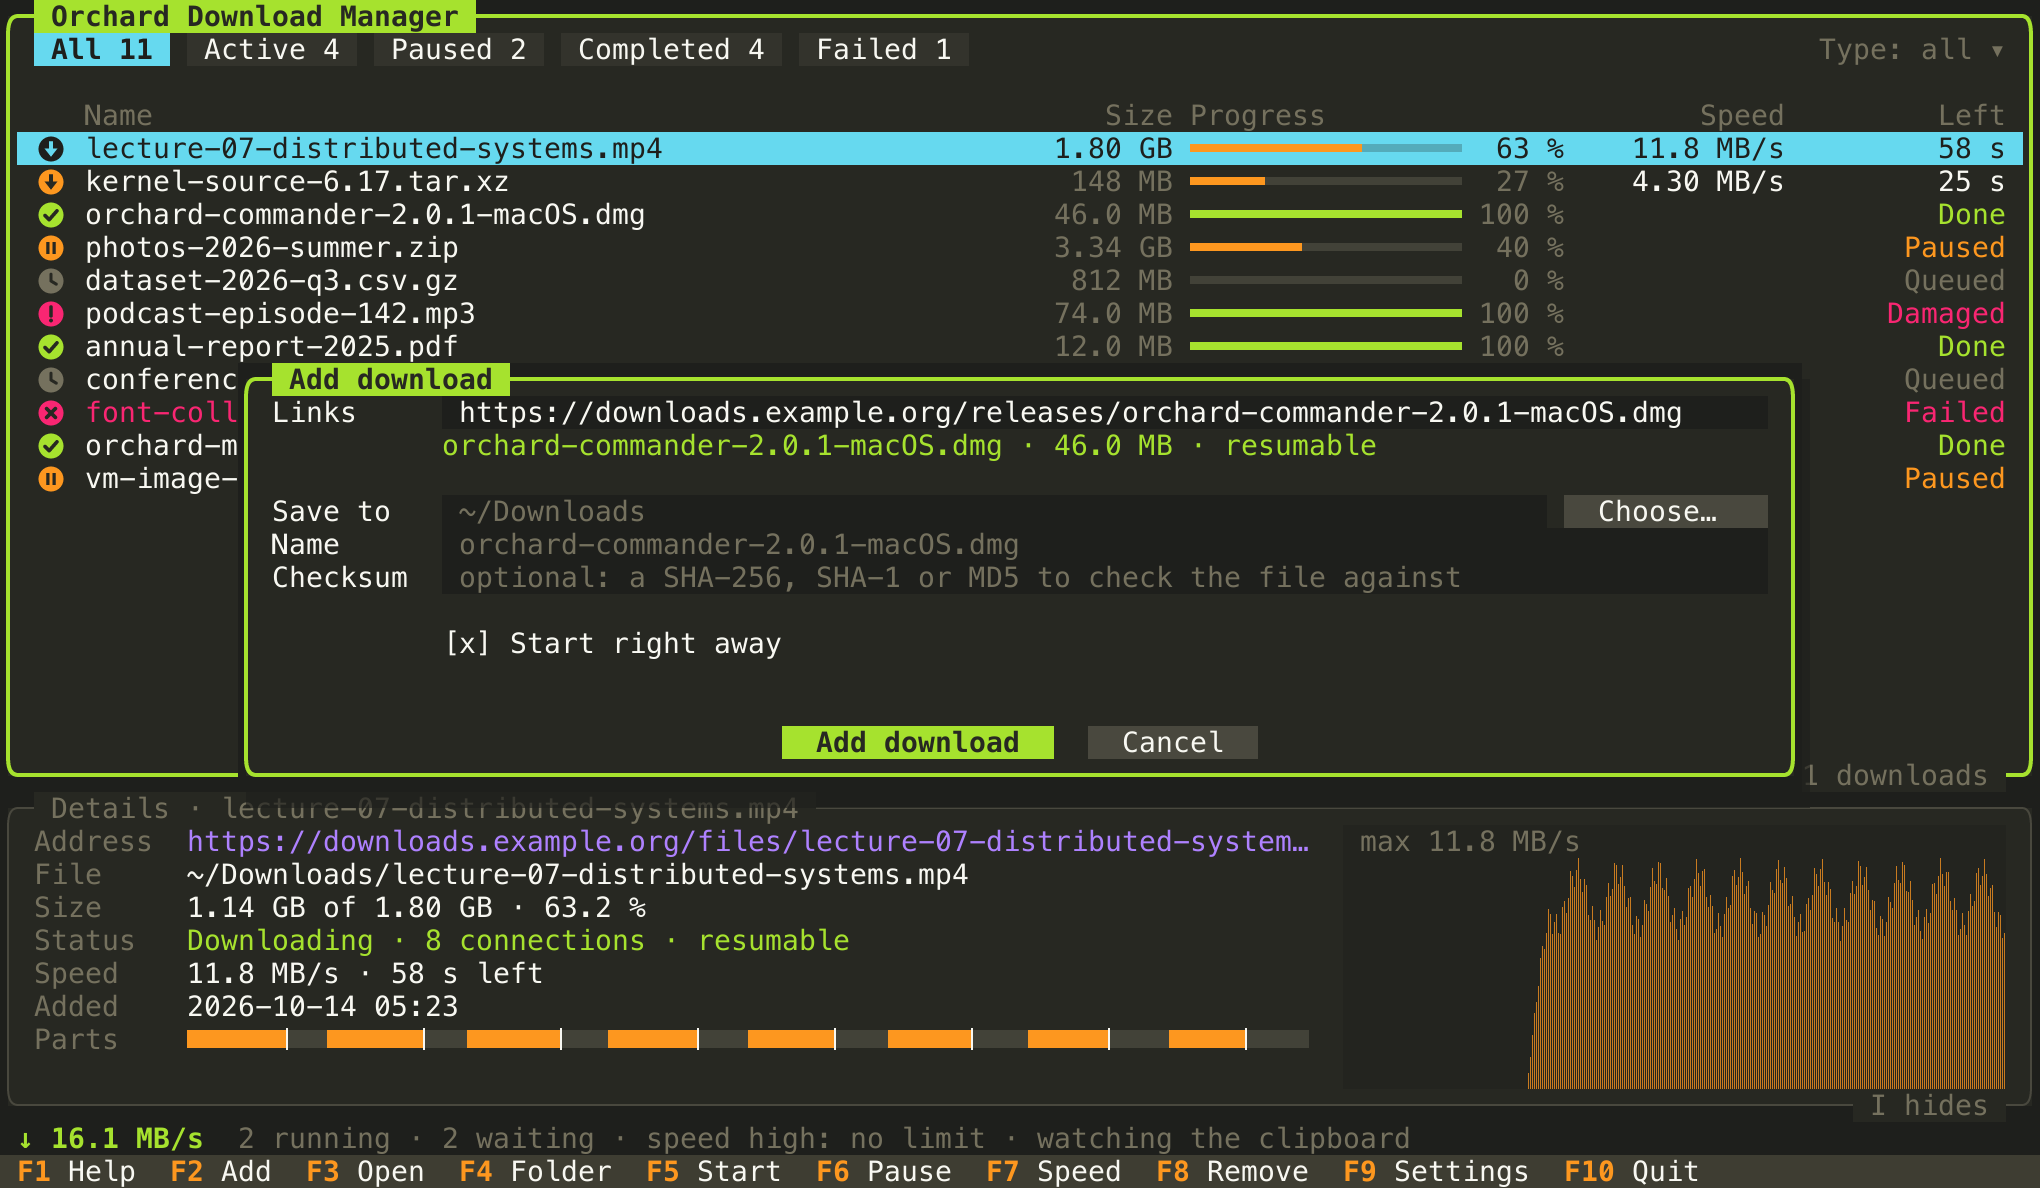The image size is (2040, 1188).
Task: Switch to the All 11 tab
Action: [x=102, y=50]
